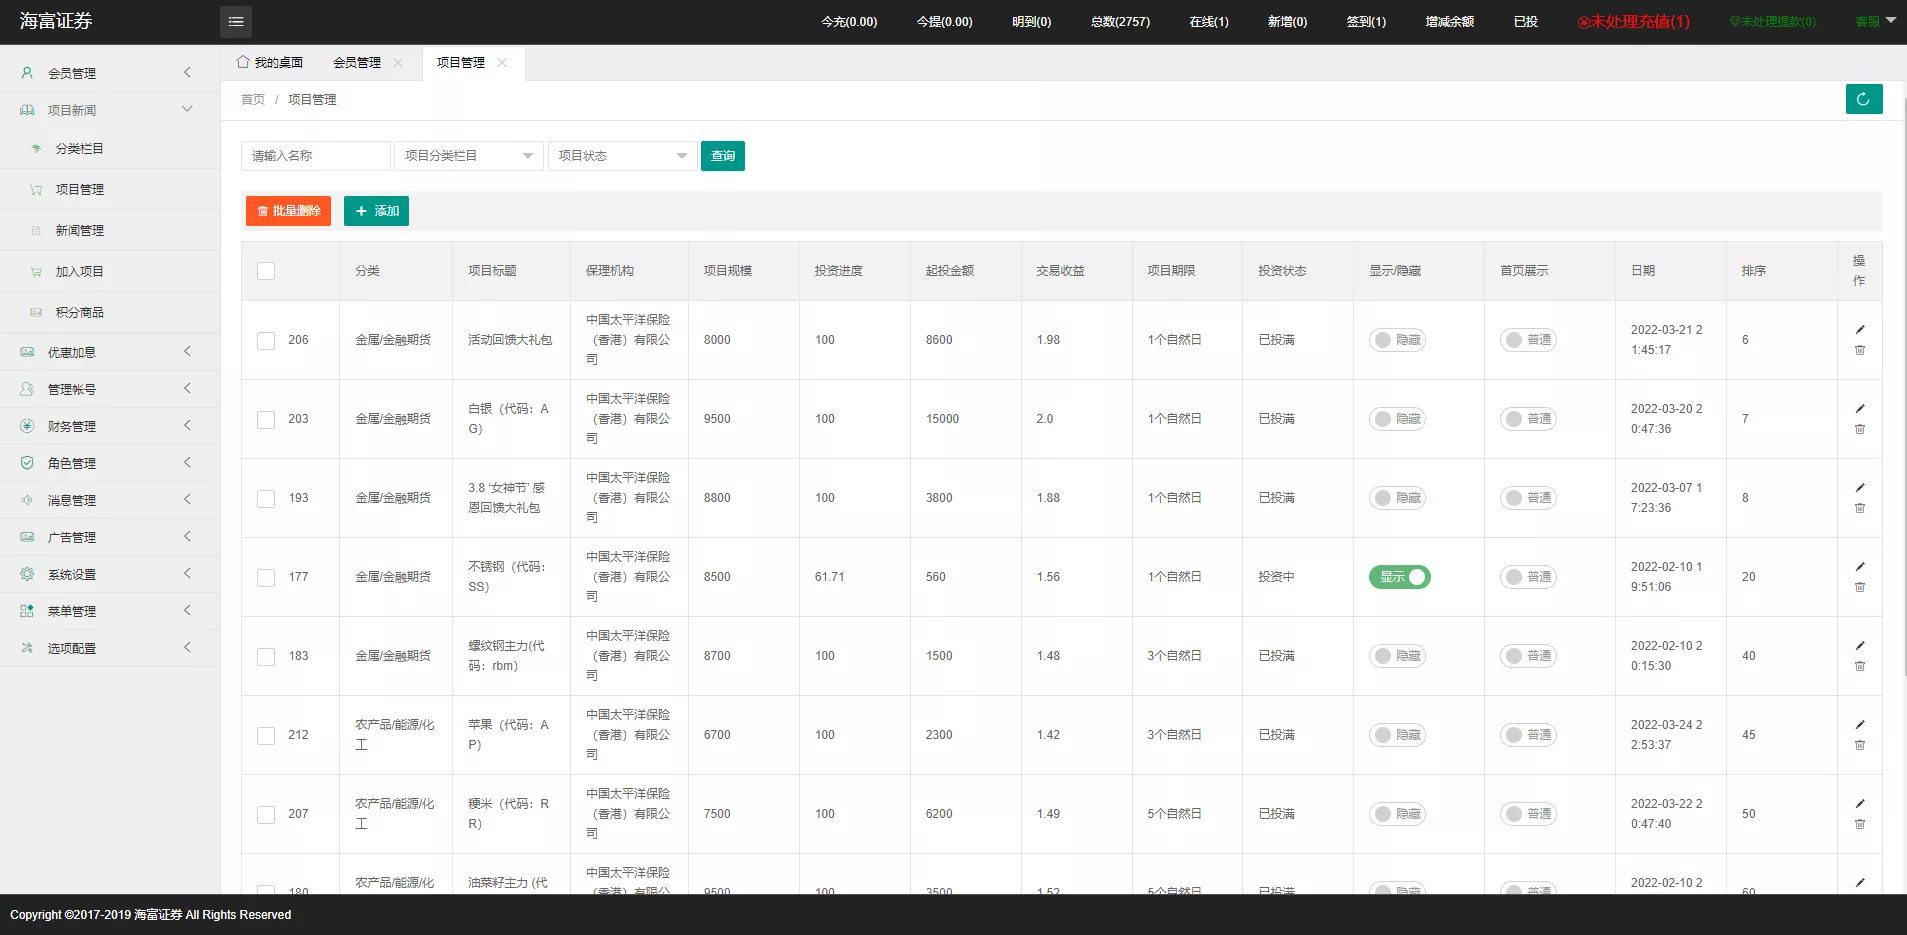Click trash delete icon for row 203
Screen dimensions: 1907x935
[1860, 429]
